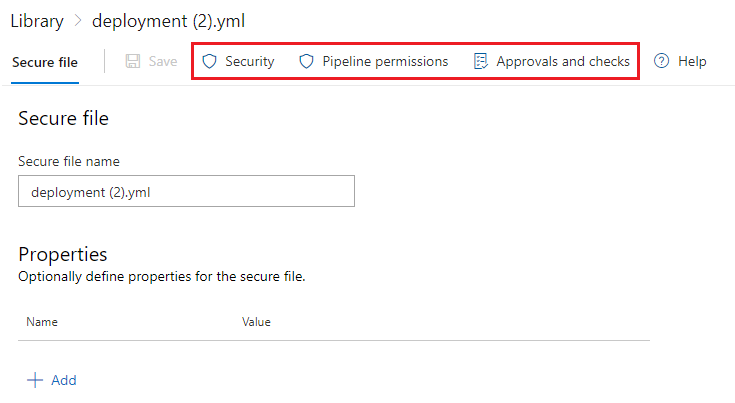Click the Help question mark icon
The height and width of the screenshot is (403, 735).
pos(661,62)
